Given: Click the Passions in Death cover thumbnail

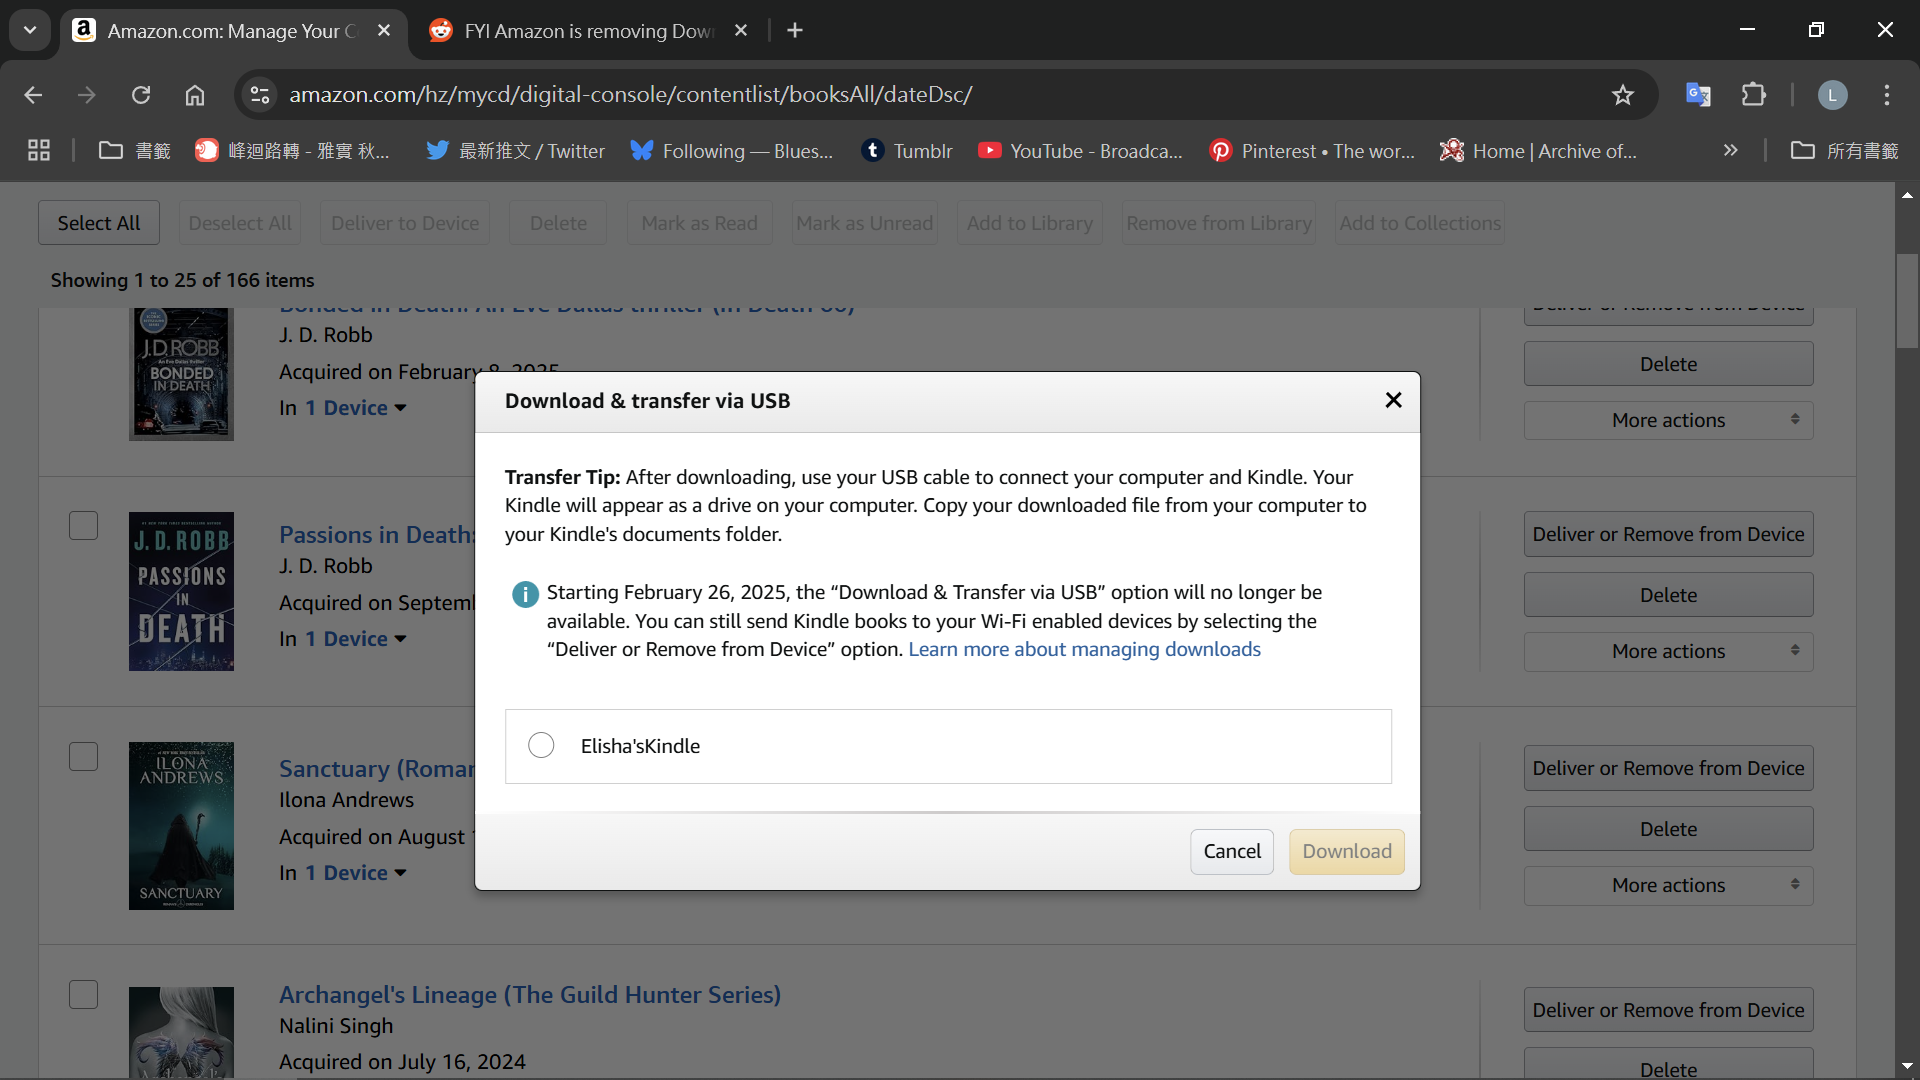Looking at the screenshot, I should coord(181,591).
